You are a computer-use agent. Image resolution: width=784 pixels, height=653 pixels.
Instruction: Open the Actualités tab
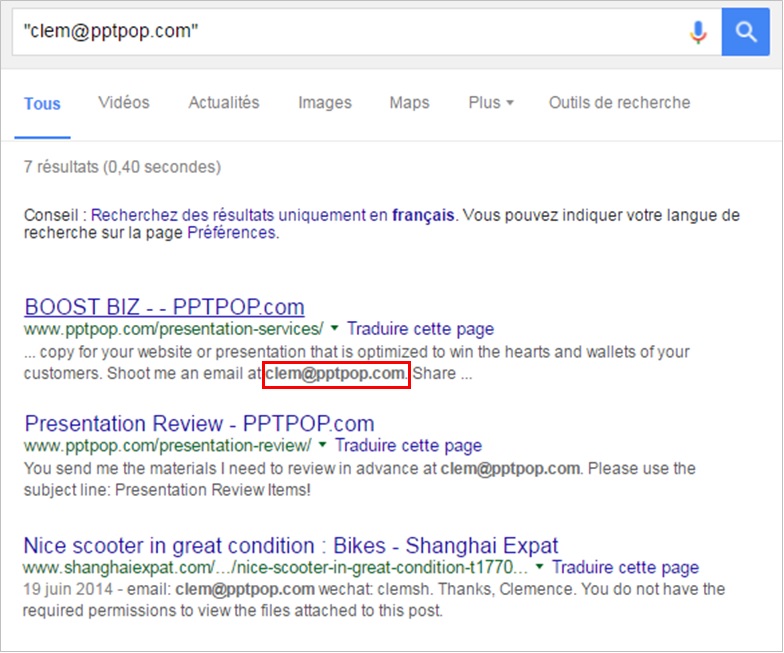pos(224,102)
